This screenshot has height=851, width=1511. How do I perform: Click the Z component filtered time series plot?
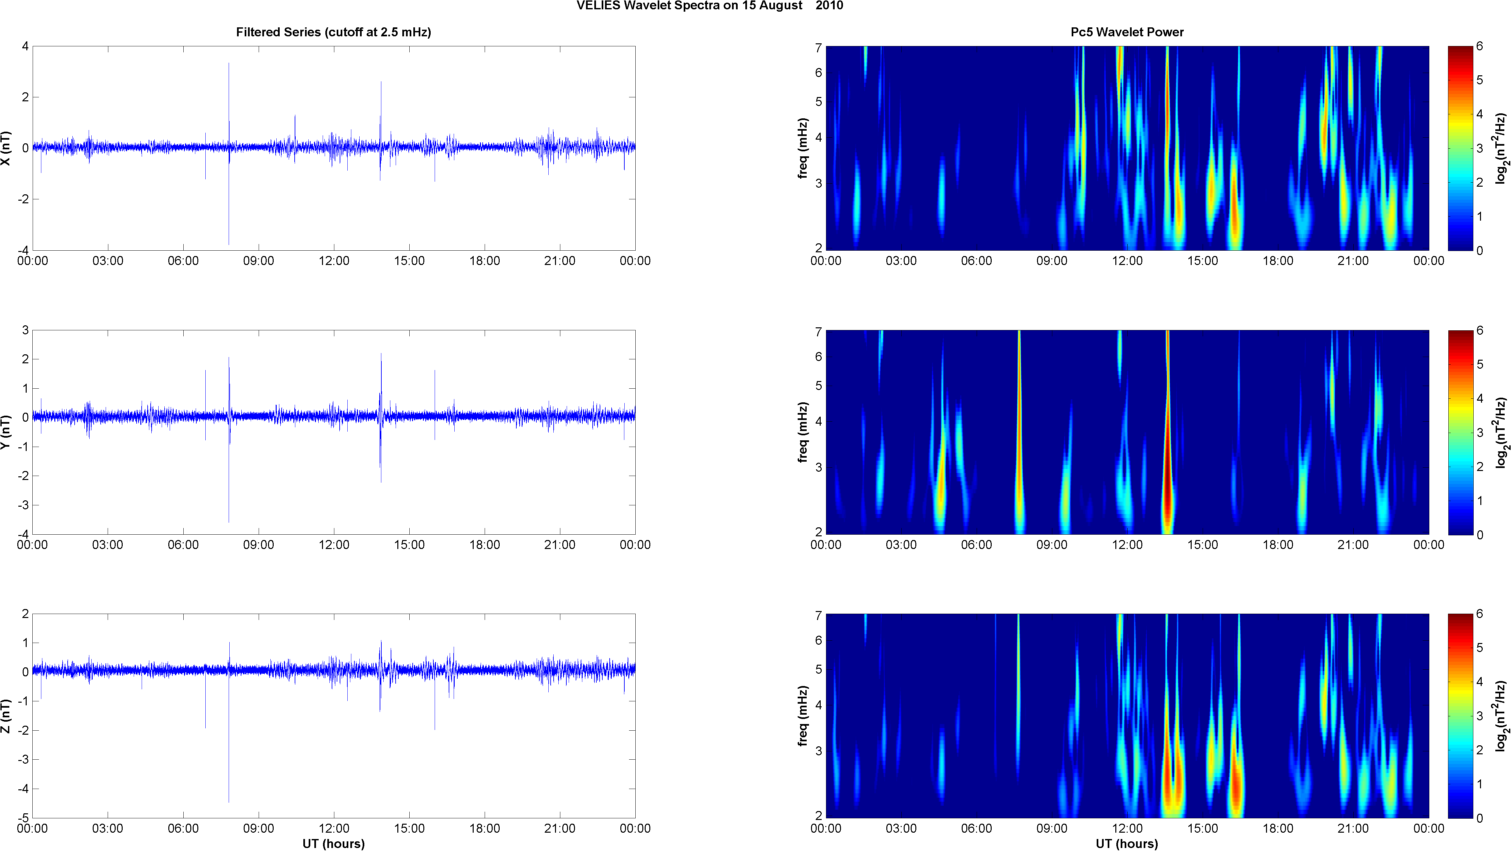pos(334,716)
